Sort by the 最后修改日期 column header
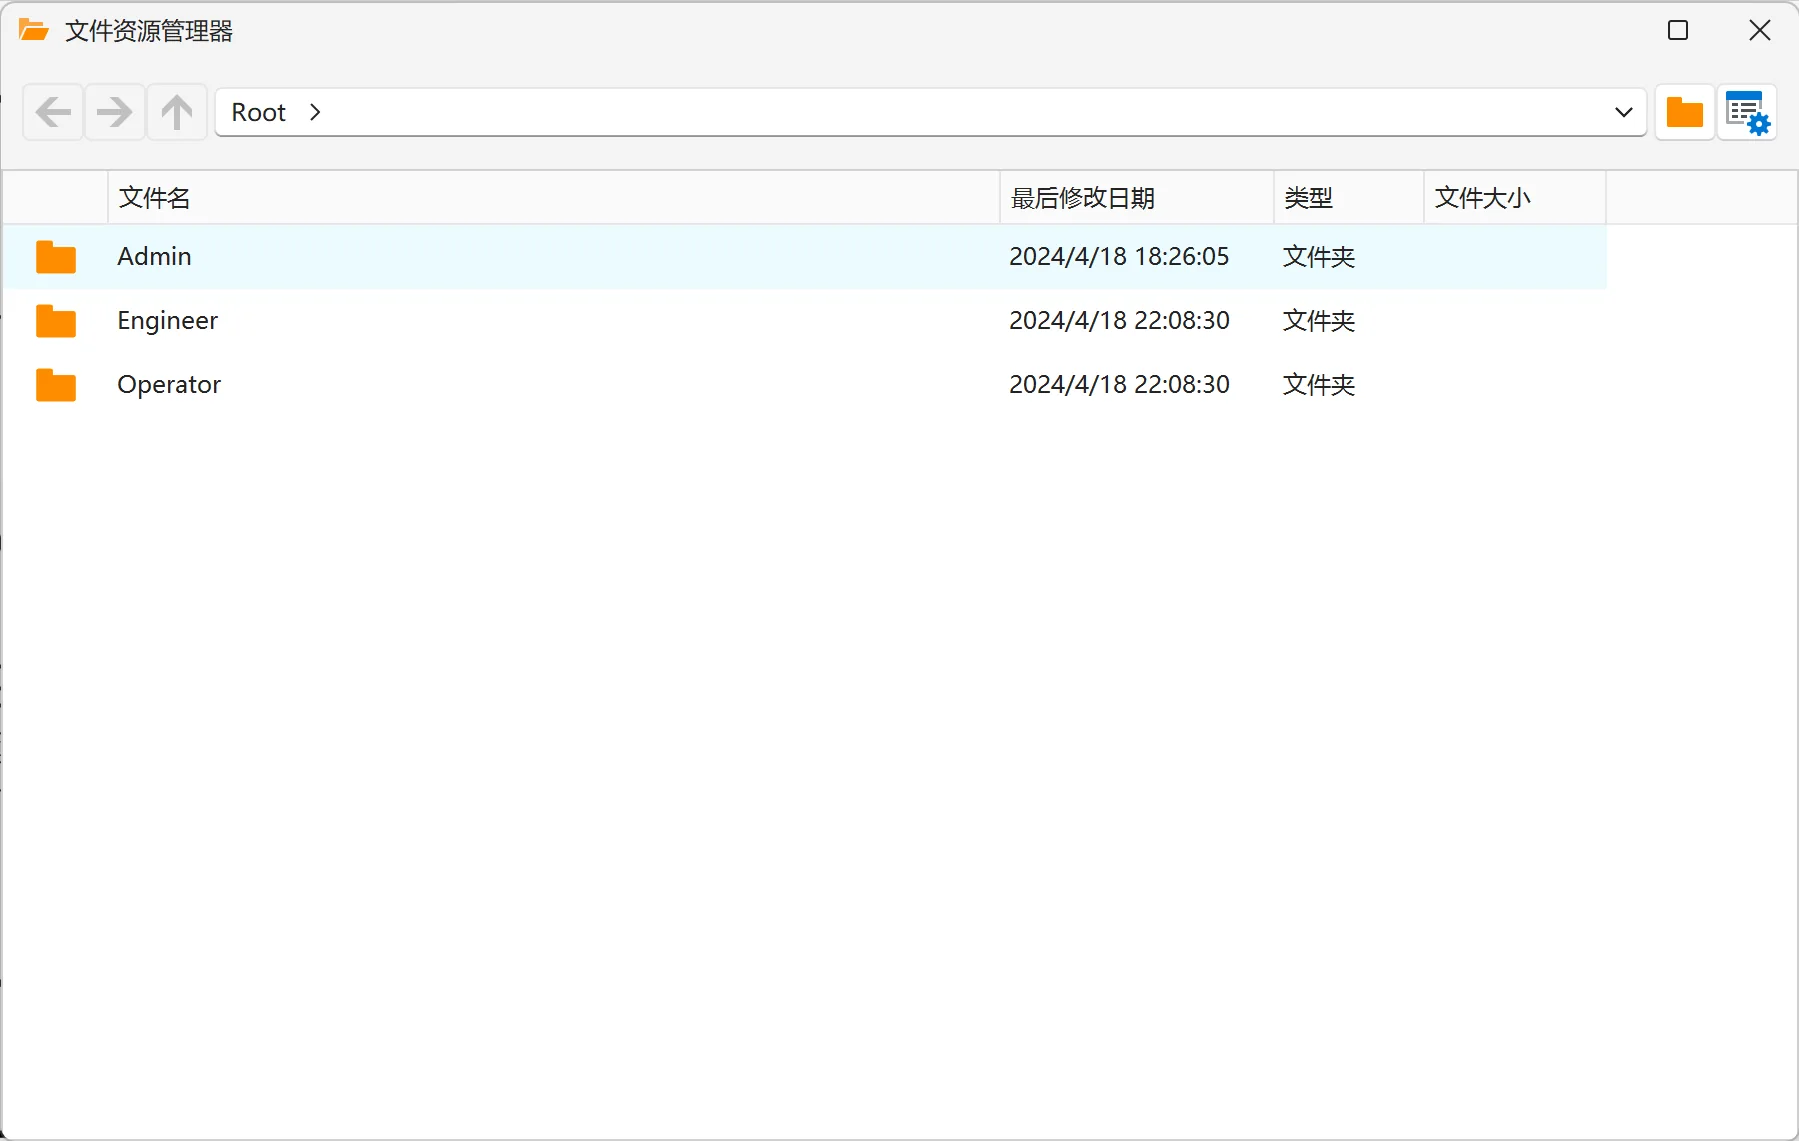The image size is (1799, 1141). click(1137, 198)
